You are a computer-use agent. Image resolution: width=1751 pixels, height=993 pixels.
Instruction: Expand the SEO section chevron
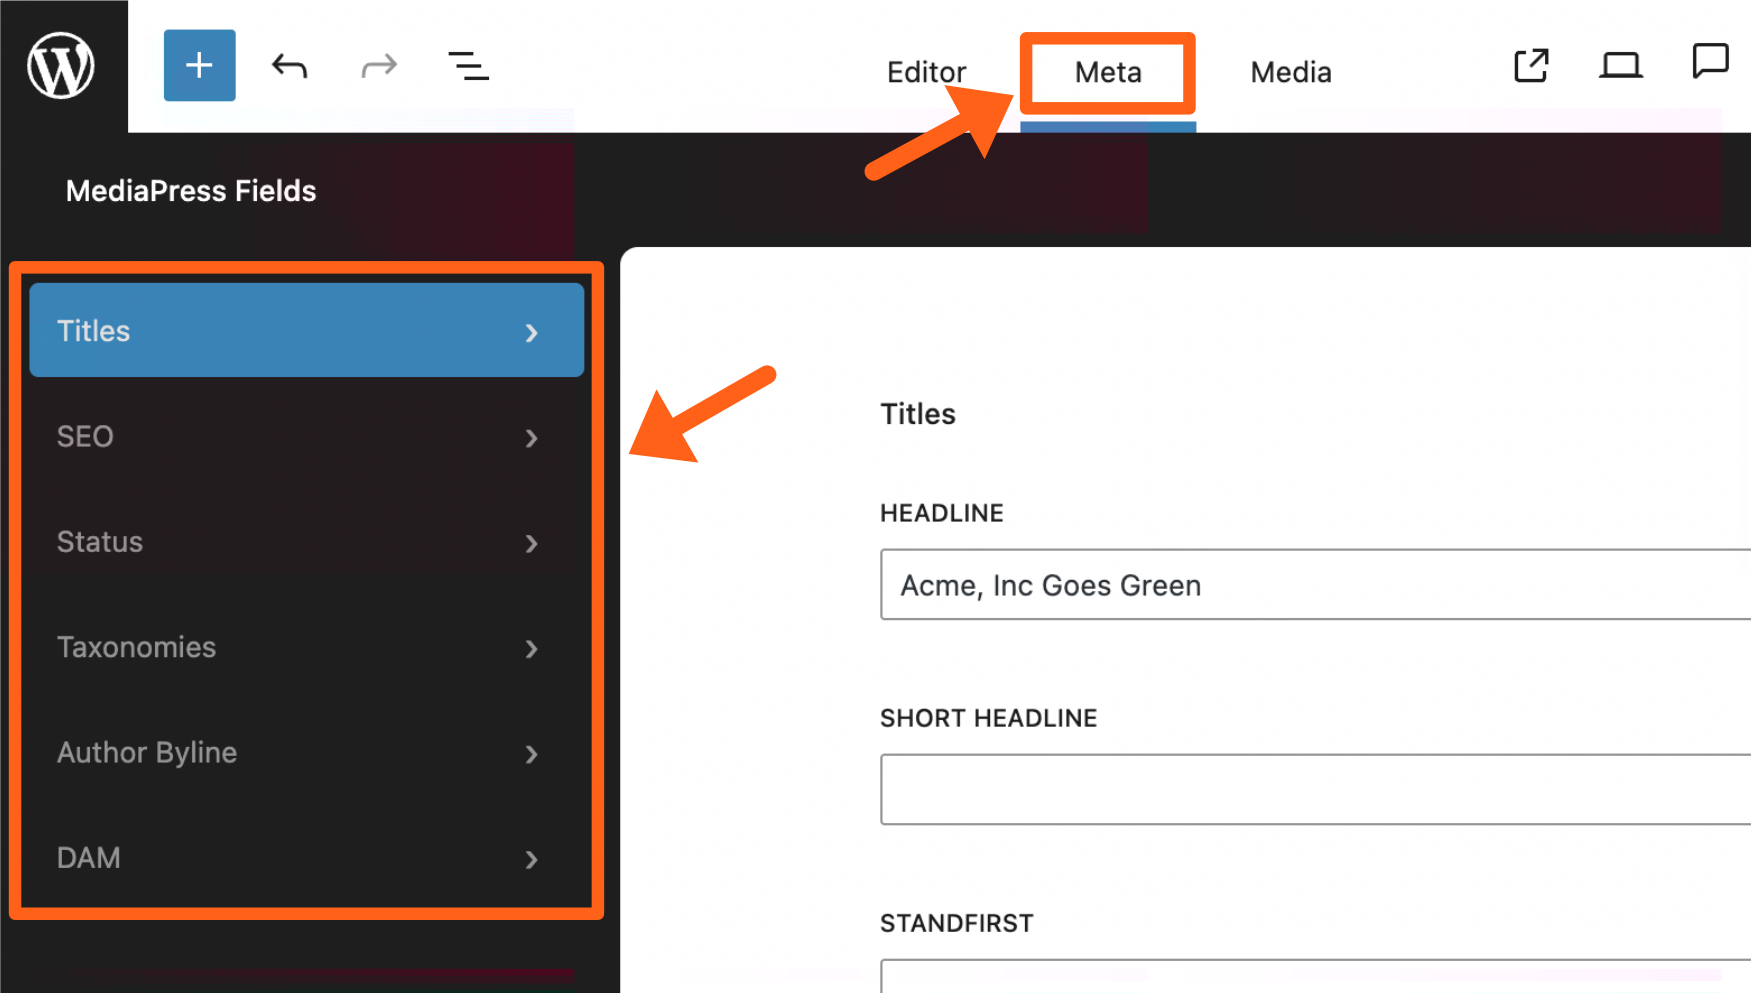(531, 438)
